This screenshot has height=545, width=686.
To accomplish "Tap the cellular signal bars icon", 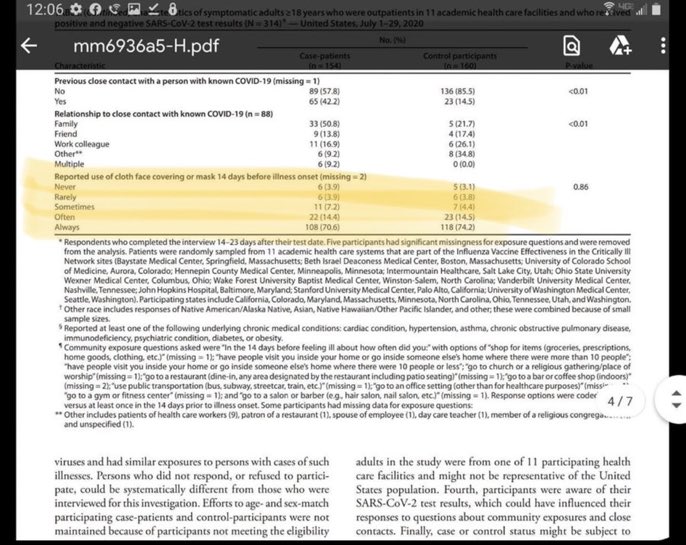I will pyautogui.click(x=641, y=10).
